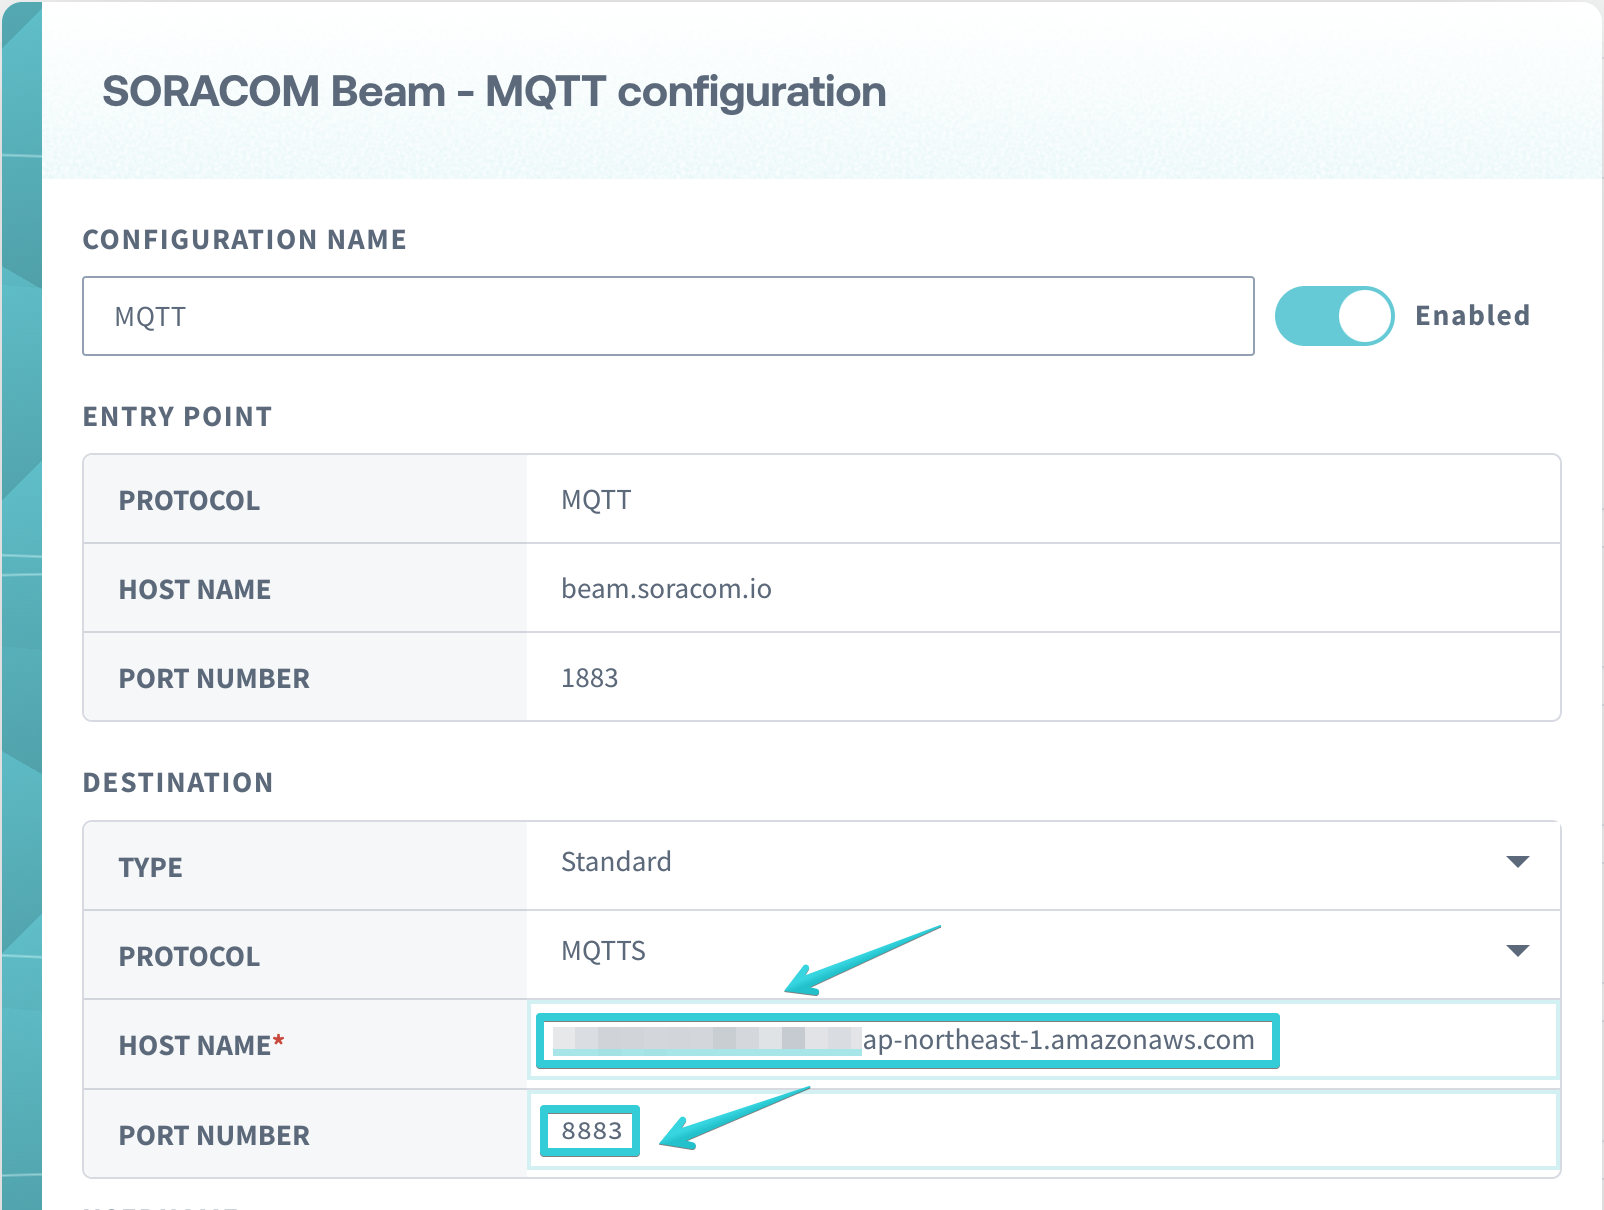Click the TYPE label in Destination
Screen dimensions: 1604x1210
click(151, 867)
